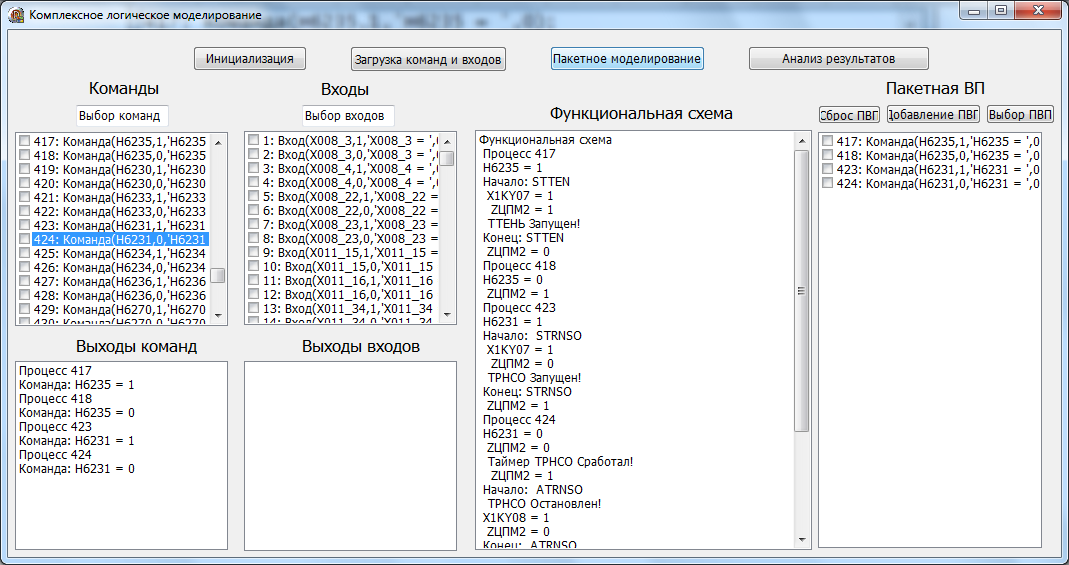Click 'Команда: H6235 = 1' in Выходы команд

76,384
